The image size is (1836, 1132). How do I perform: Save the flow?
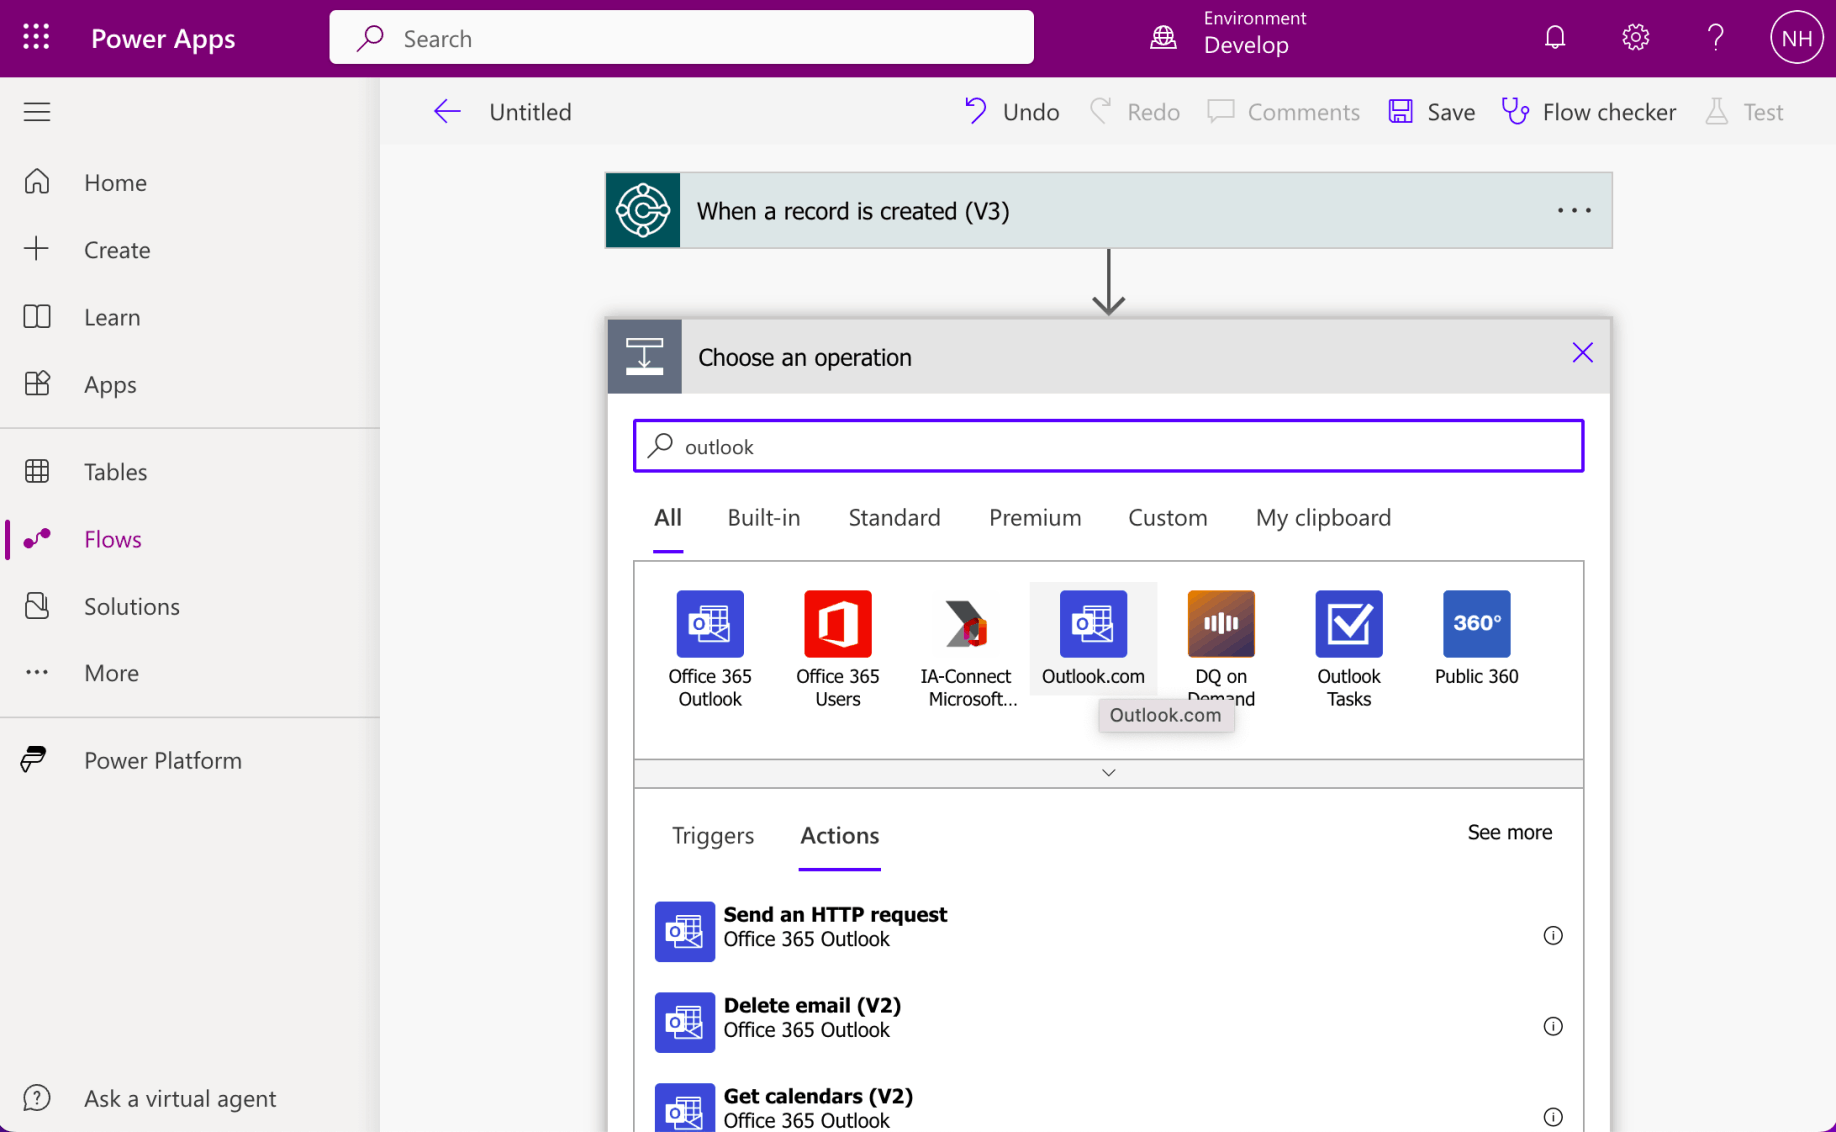coord(1432,112)
